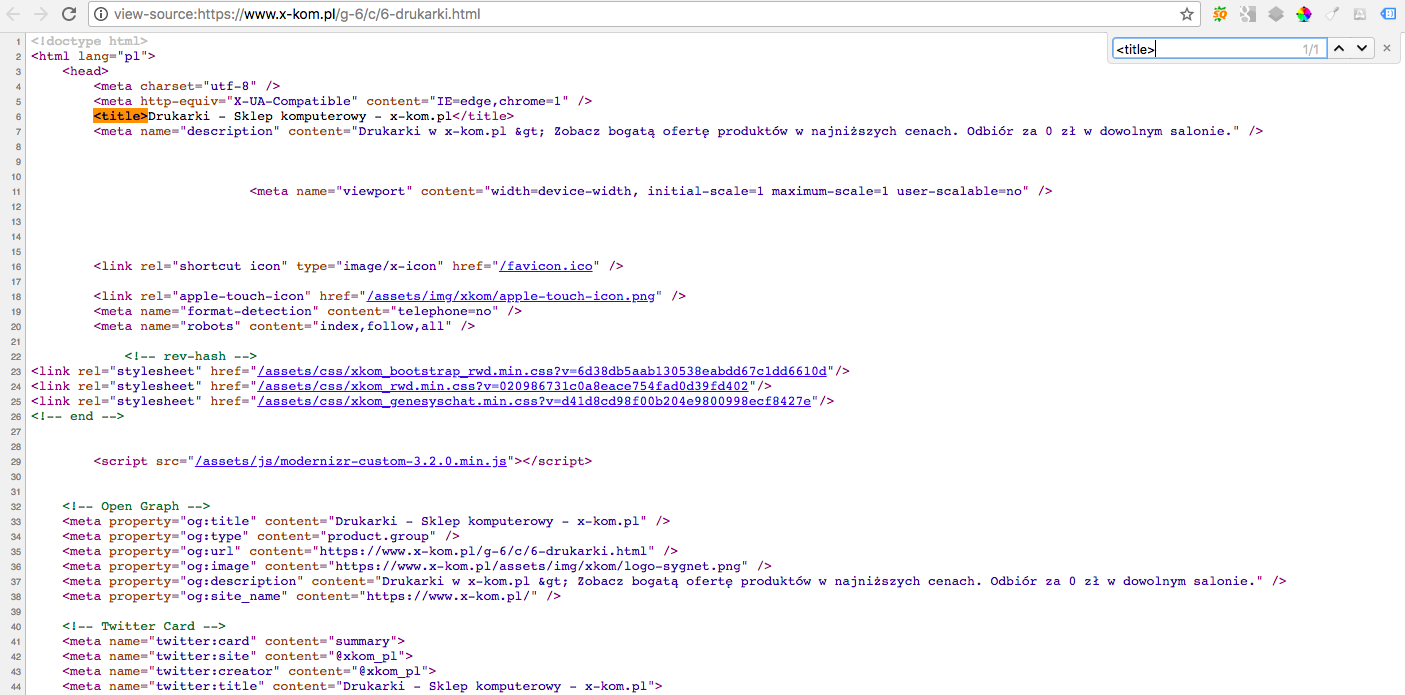
Task: Open the orange SQ SEOquake extension
Action: pos(1220,14)
